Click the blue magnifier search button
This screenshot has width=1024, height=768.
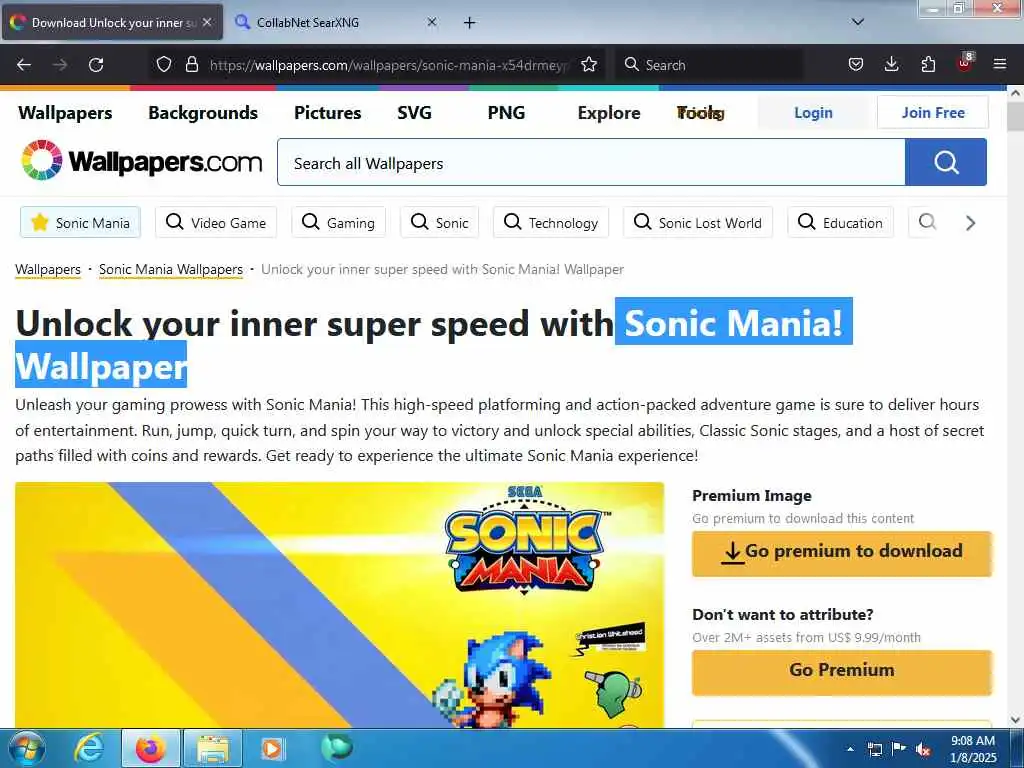pos(946,162)
